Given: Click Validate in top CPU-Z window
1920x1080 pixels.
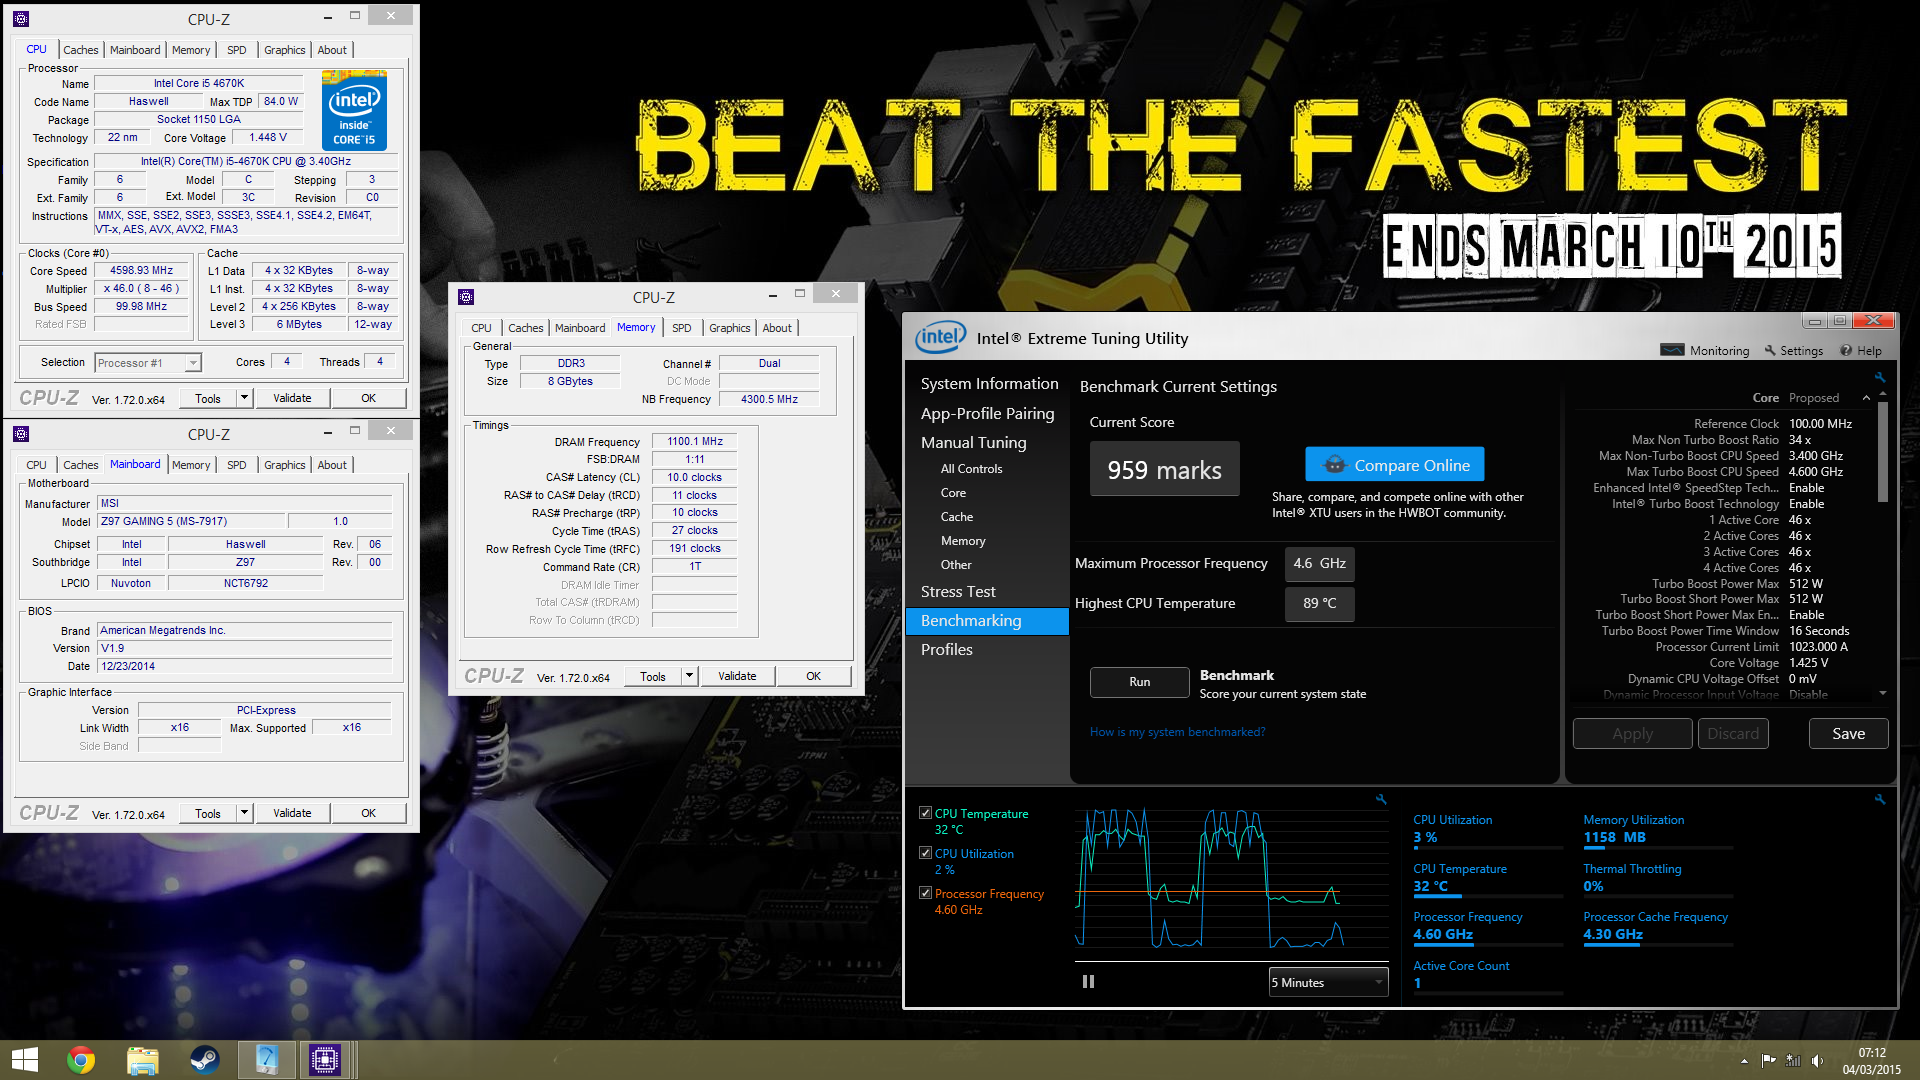Looking at the screenshot, I should (292, 398).
